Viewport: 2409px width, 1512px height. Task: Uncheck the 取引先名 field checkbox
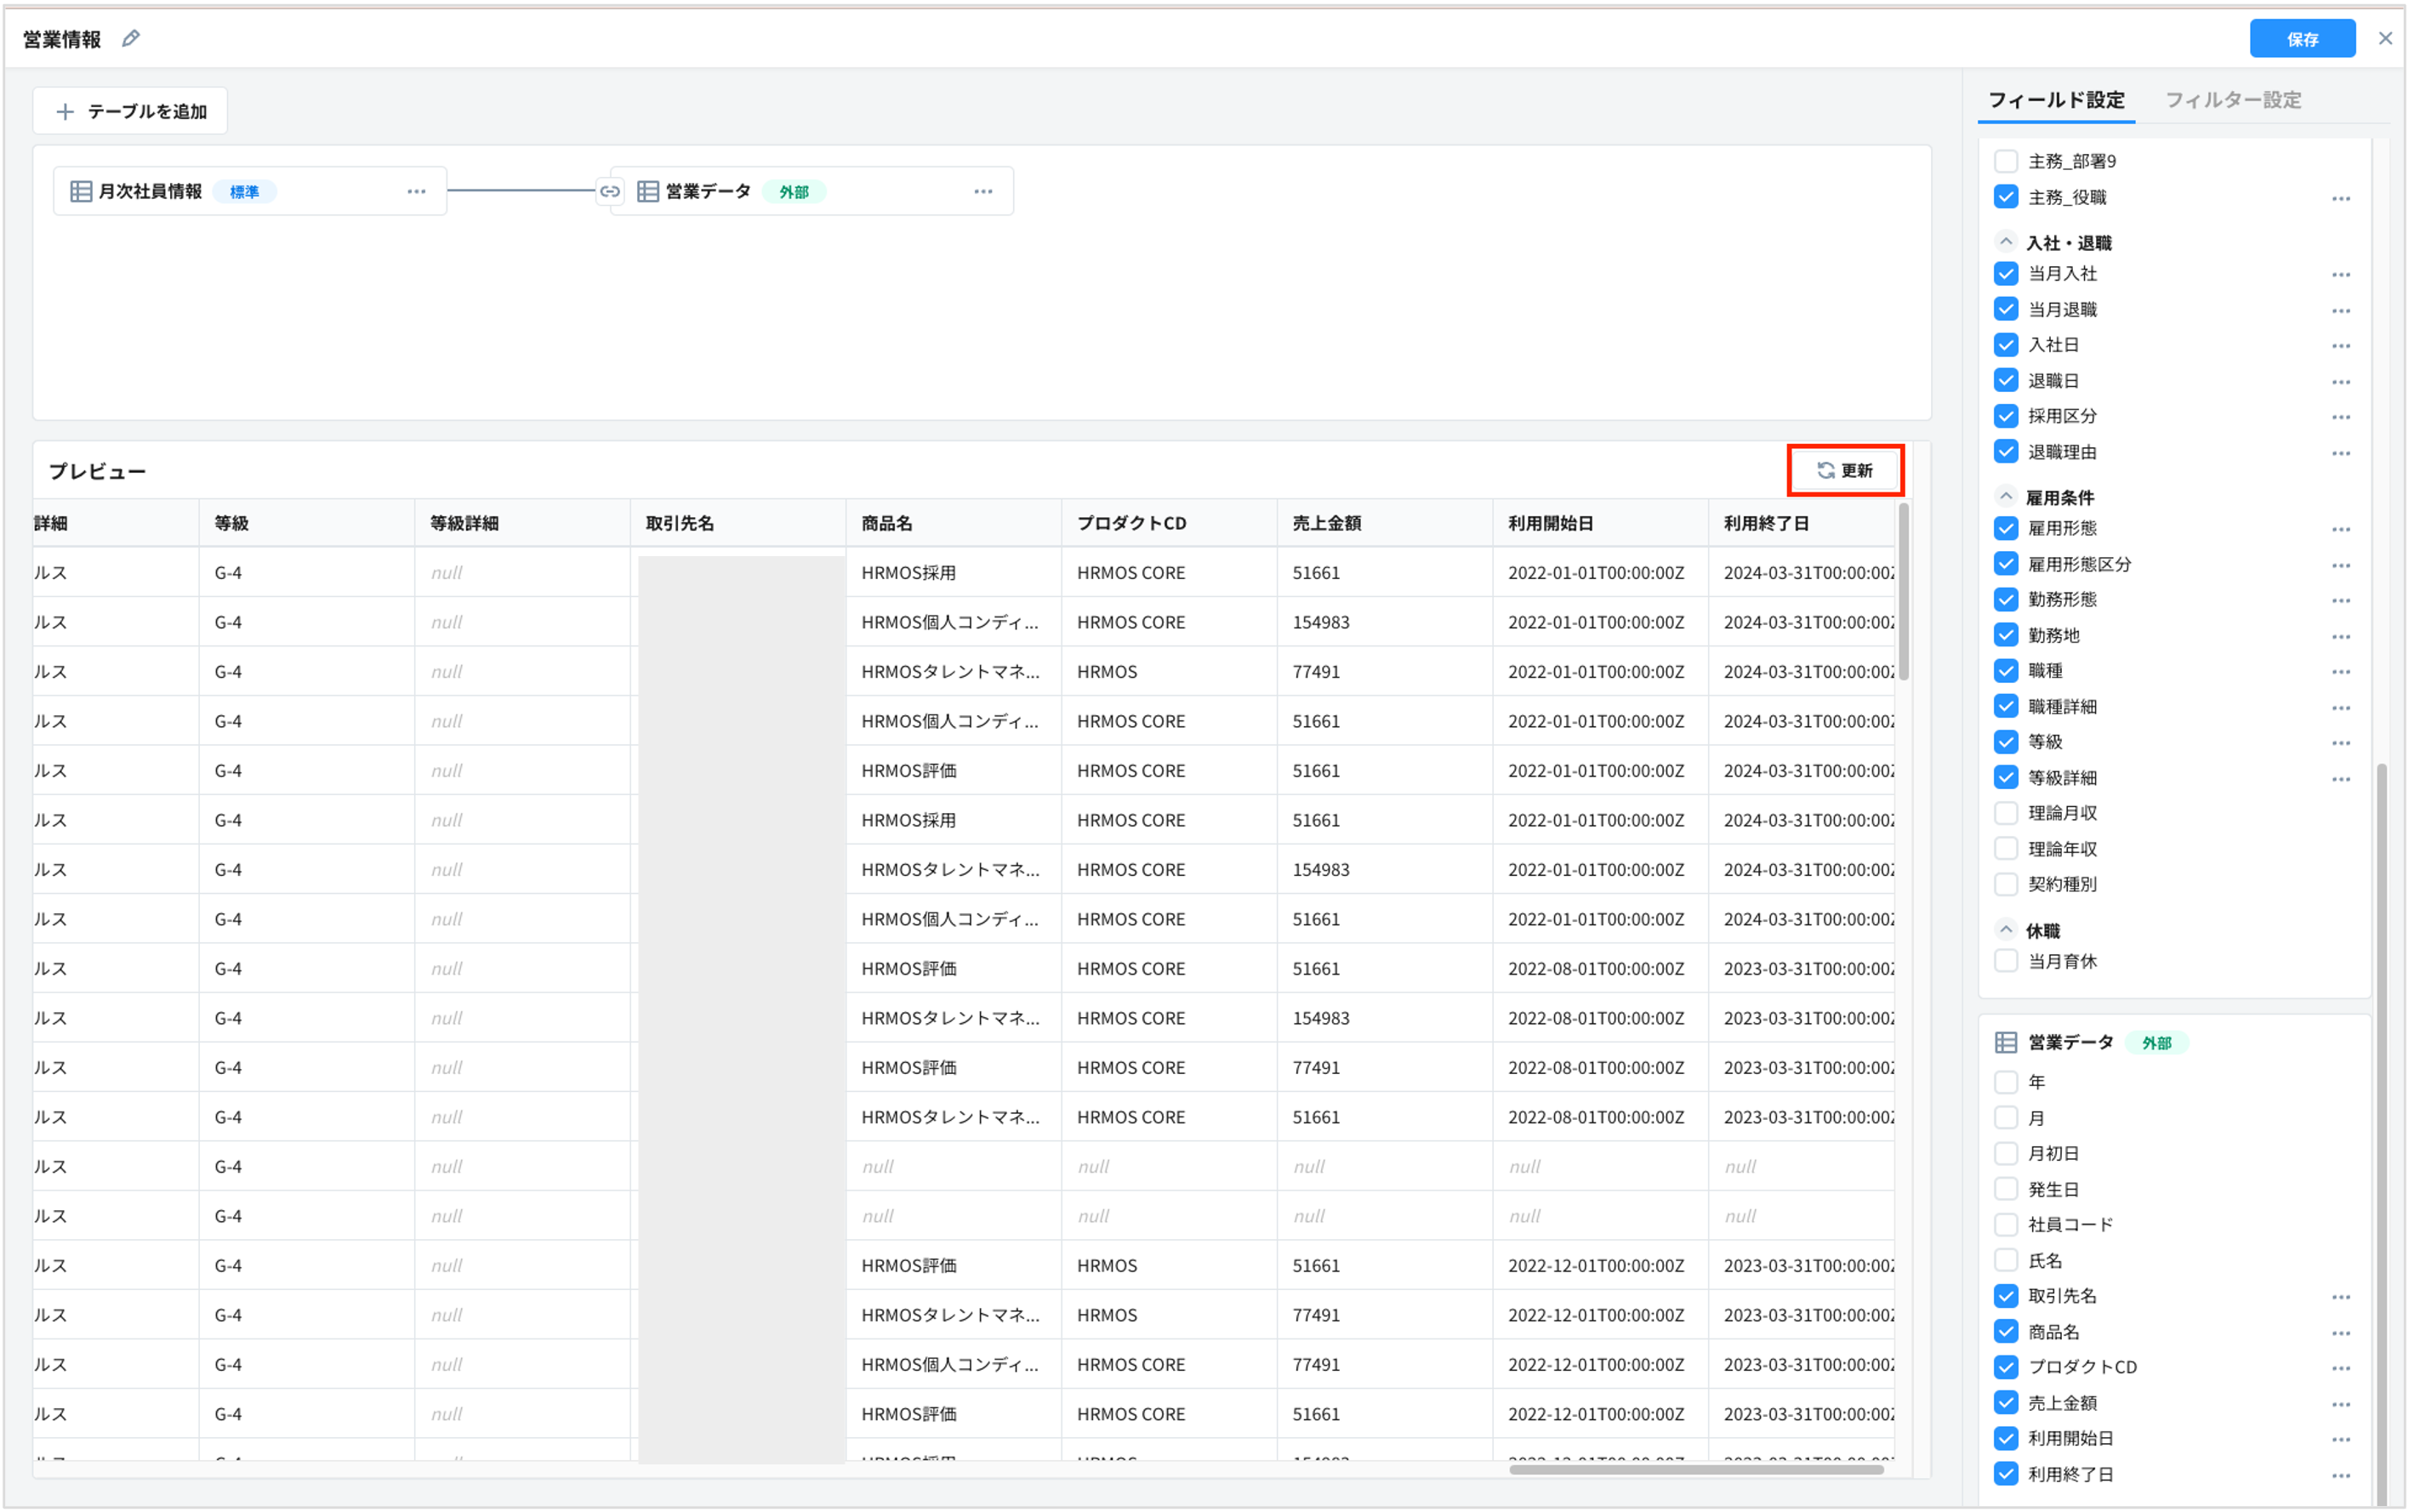click(2005, 1296)
